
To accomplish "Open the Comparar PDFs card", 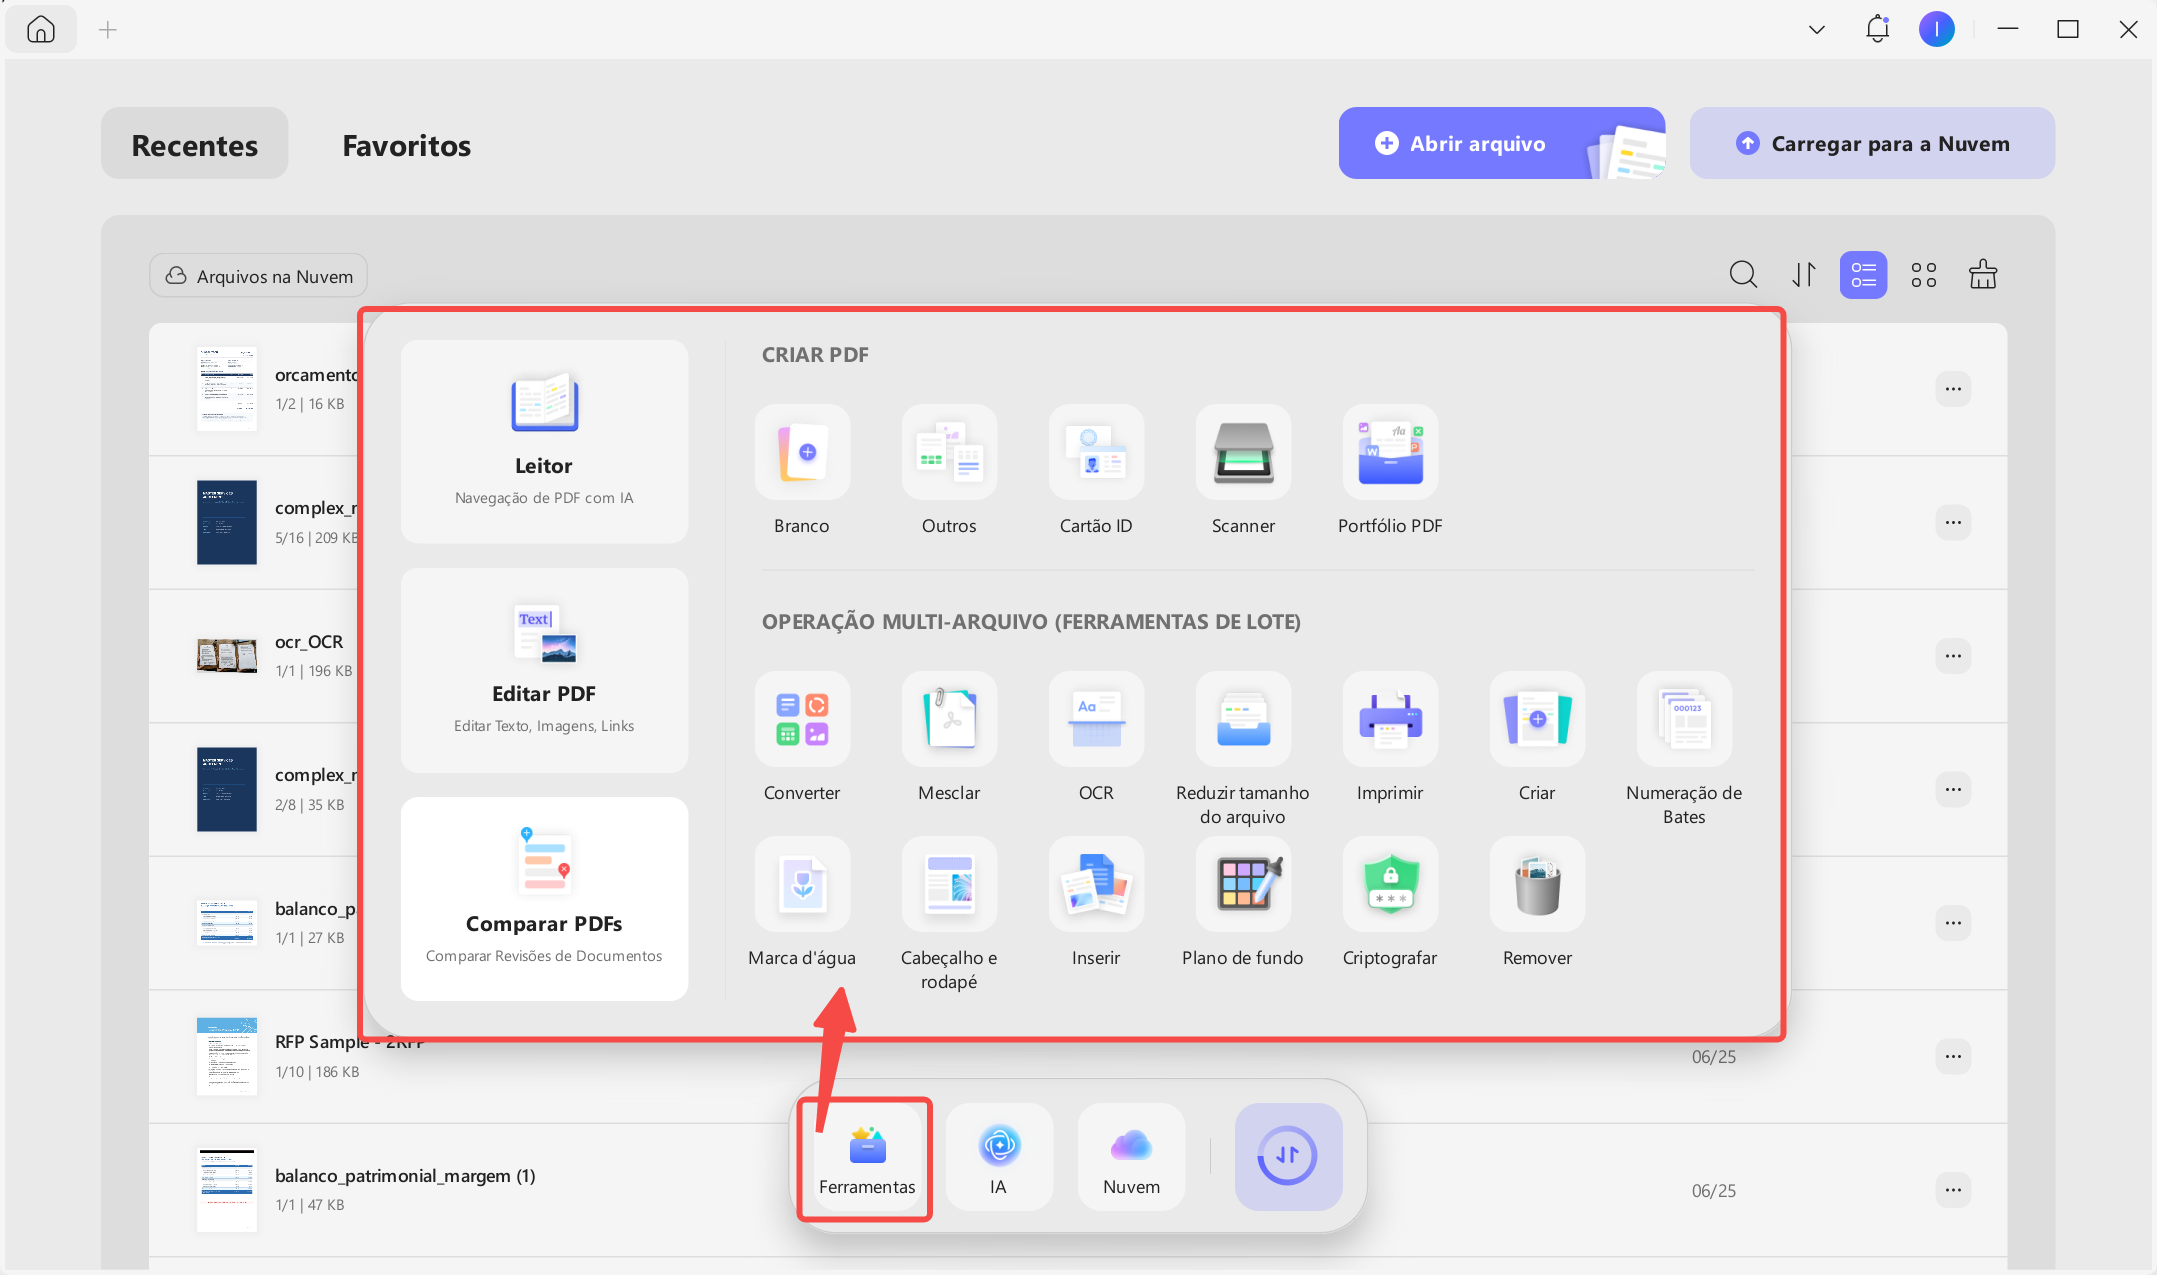I will (x=544, y=898).
